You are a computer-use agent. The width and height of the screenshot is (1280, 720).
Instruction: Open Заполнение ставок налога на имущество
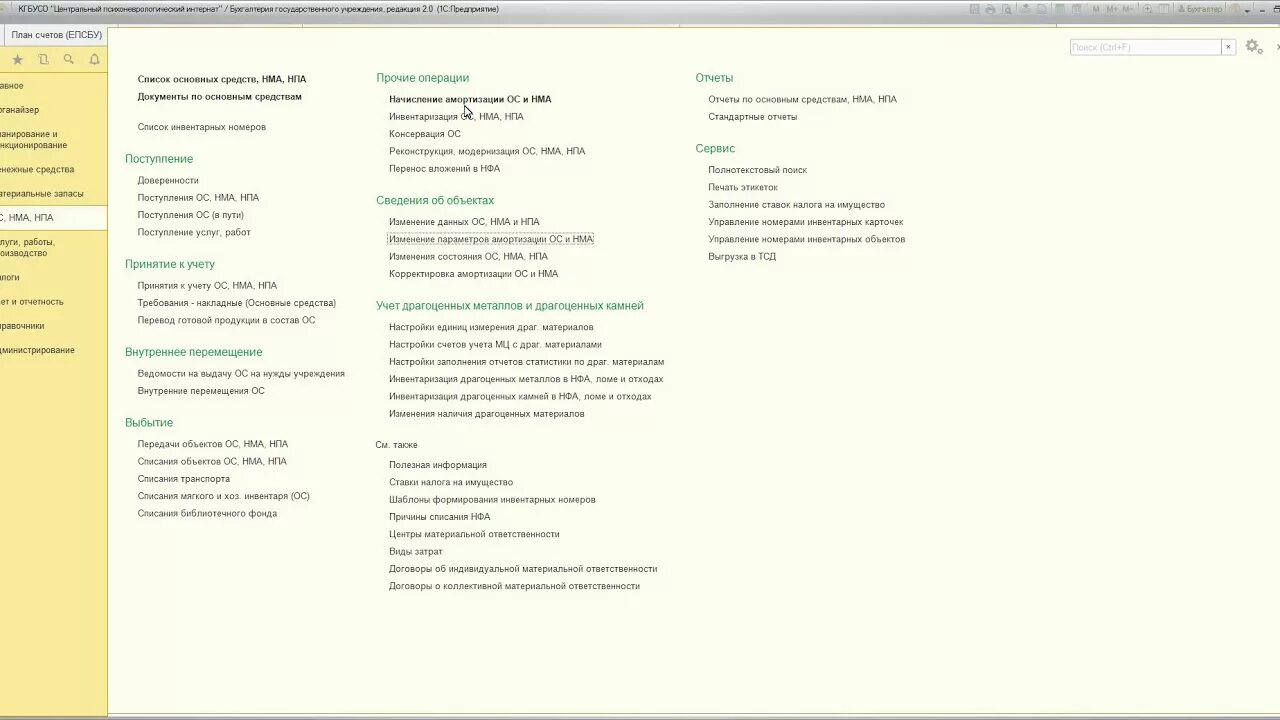[x=797, y=205]
